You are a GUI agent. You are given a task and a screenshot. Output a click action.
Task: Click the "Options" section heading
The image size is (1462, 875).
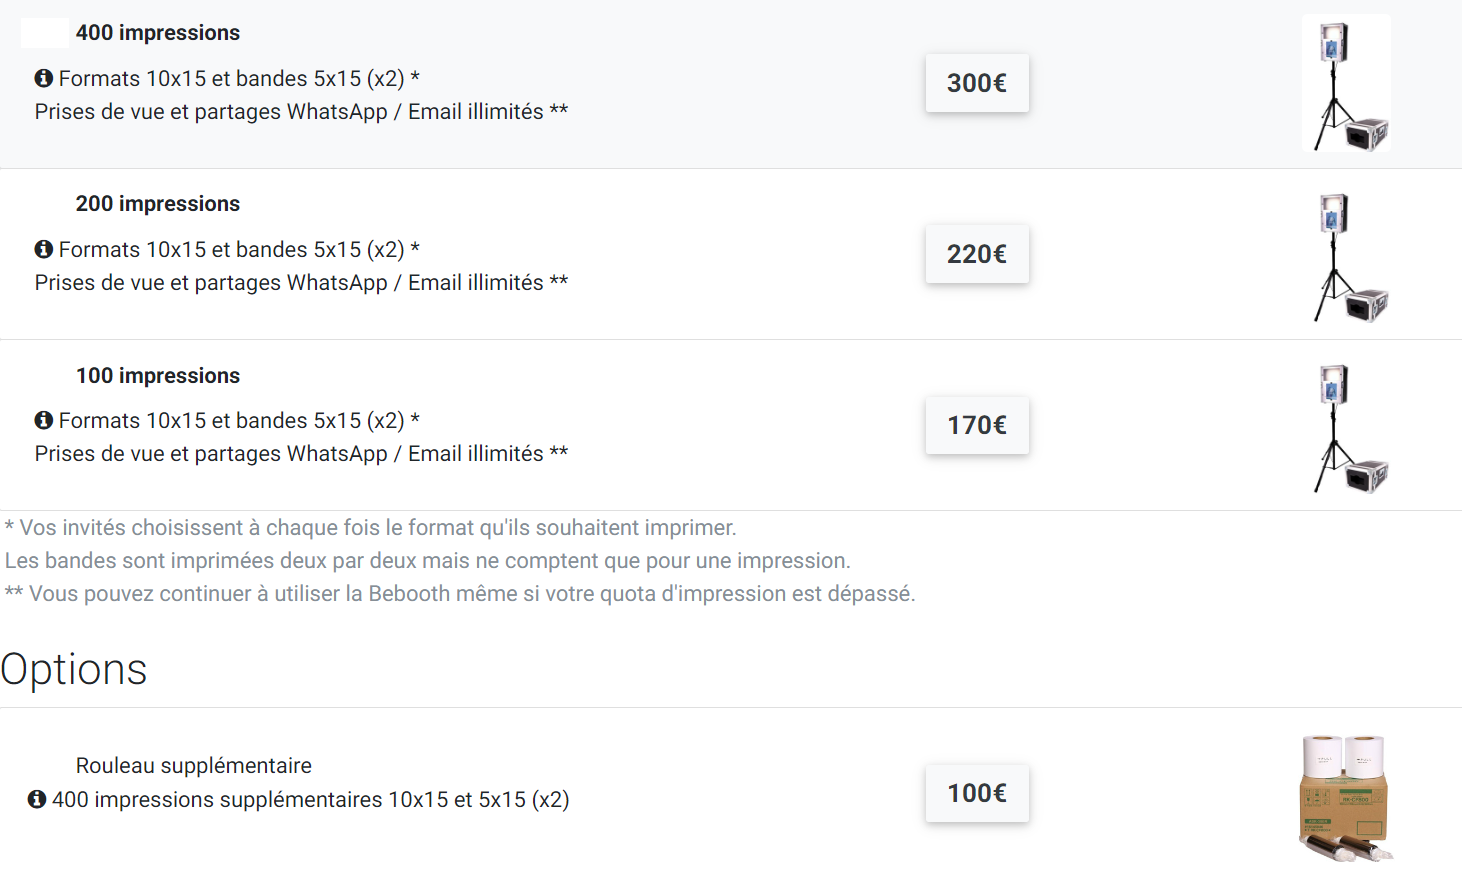pyautogui.click(x=74, y=669)
